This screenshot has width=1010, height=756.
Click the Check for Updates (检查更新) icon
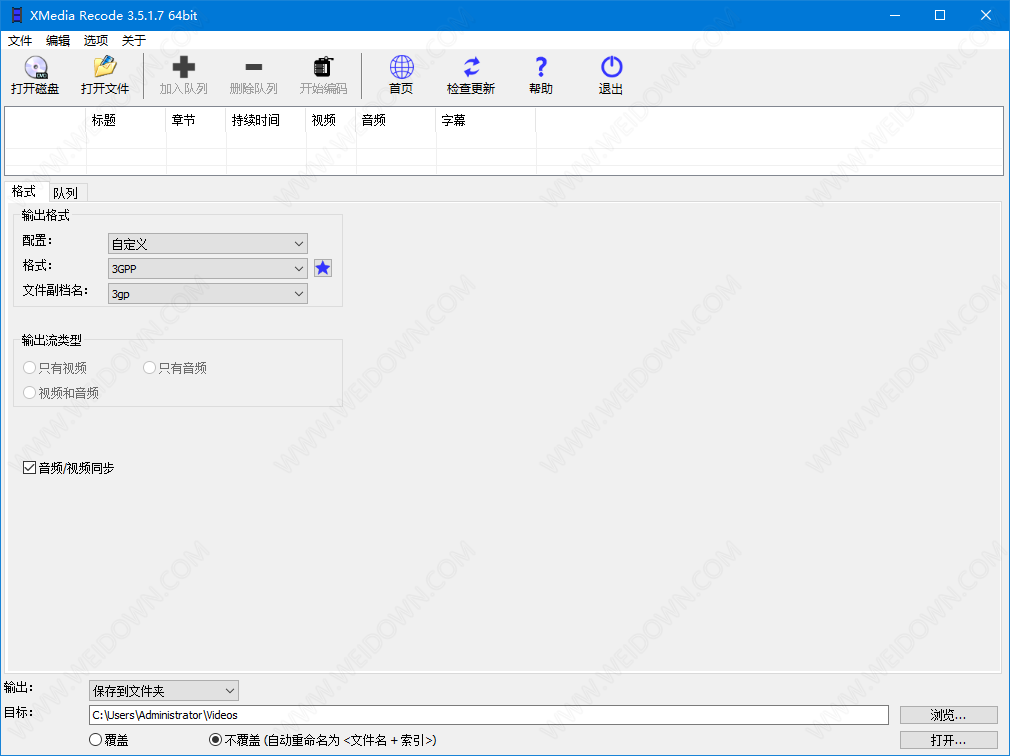pos(471,69)
